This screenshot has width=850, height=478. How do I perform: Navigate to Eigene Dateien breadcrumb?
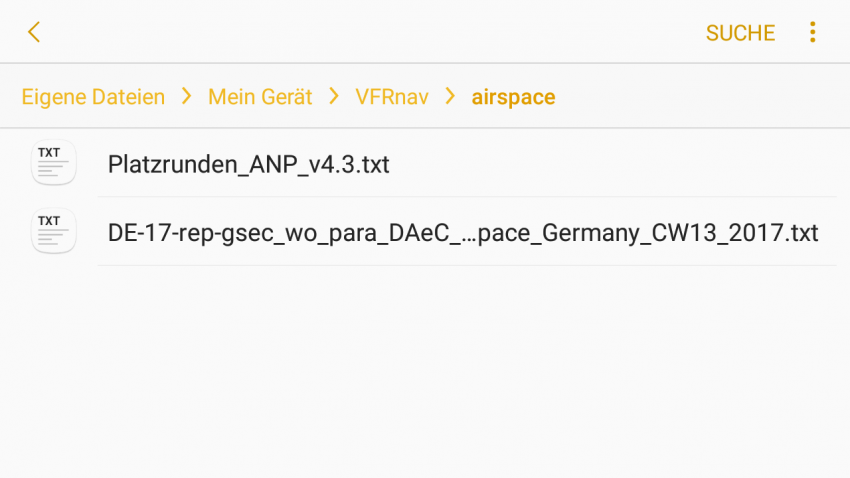(93, 97)
